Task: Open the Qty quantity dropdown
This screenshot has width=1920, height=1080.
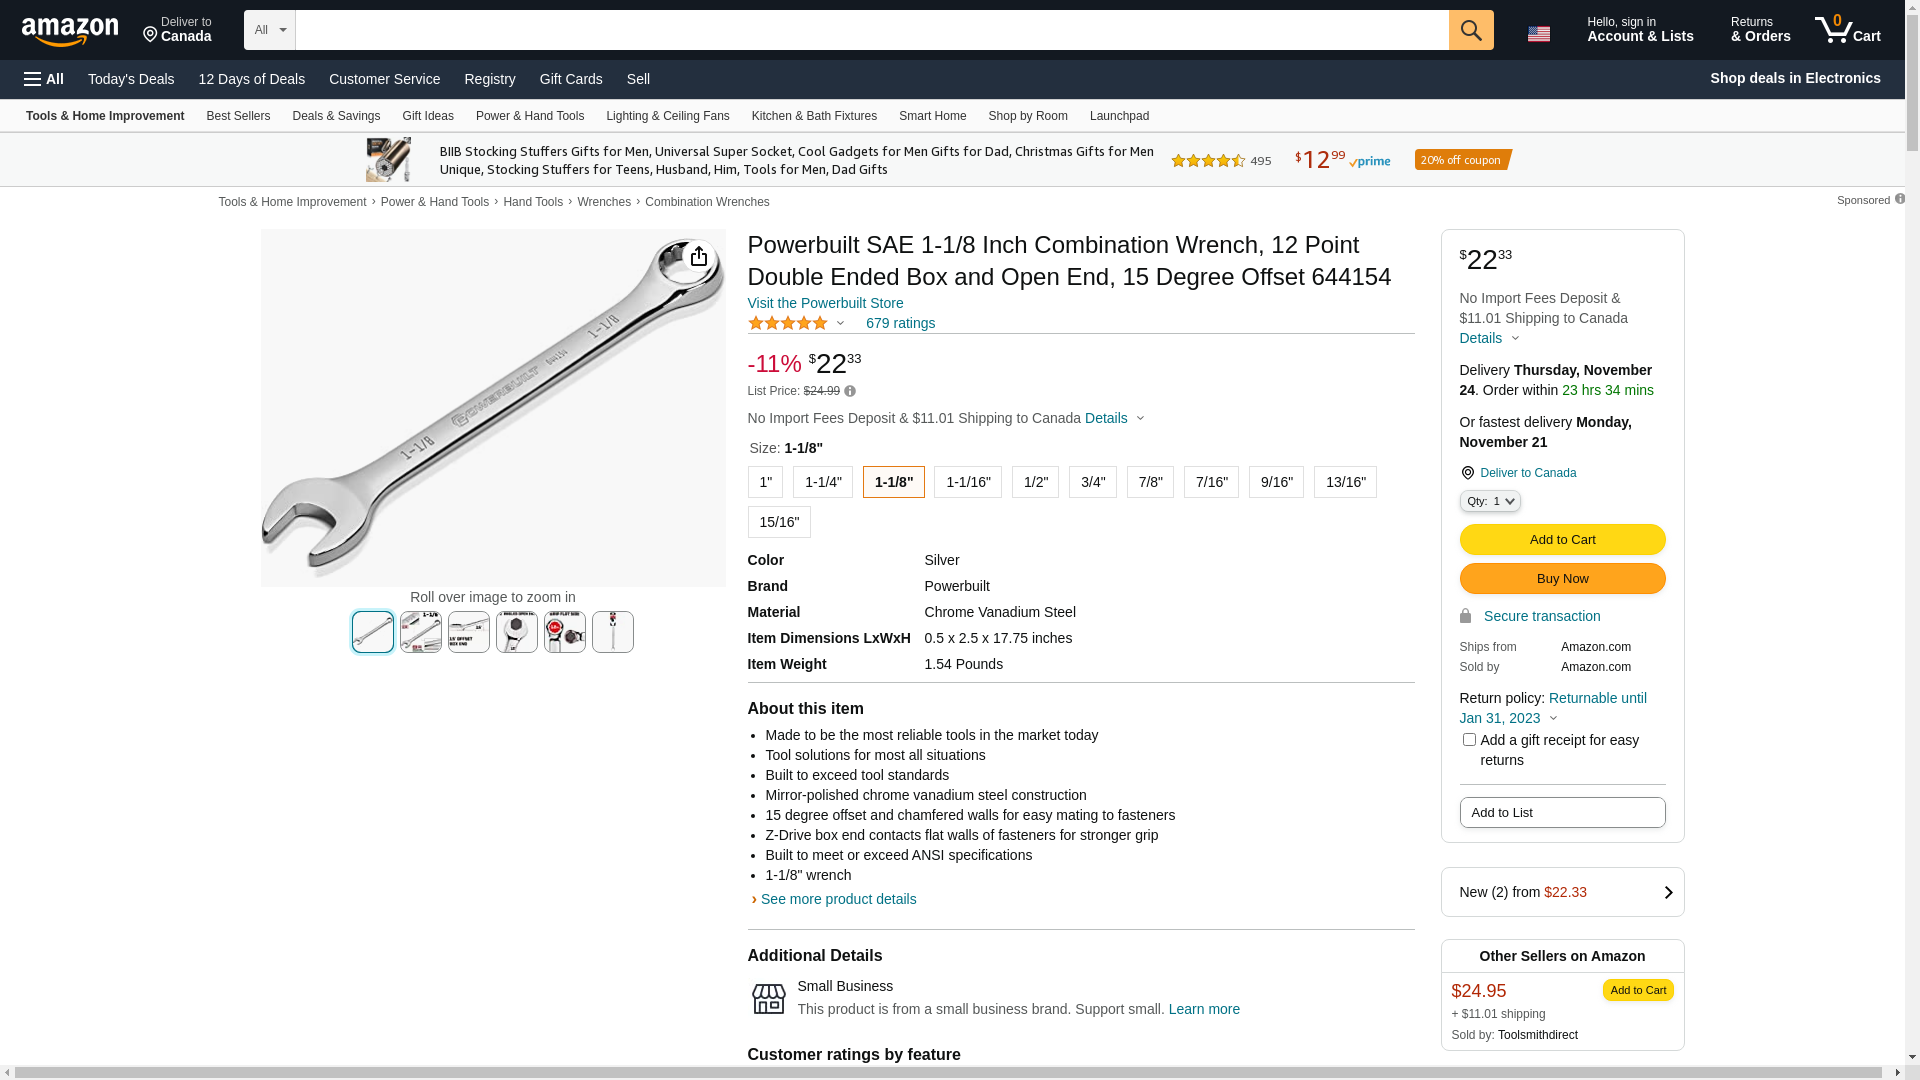Action: tap(1489, 501)
